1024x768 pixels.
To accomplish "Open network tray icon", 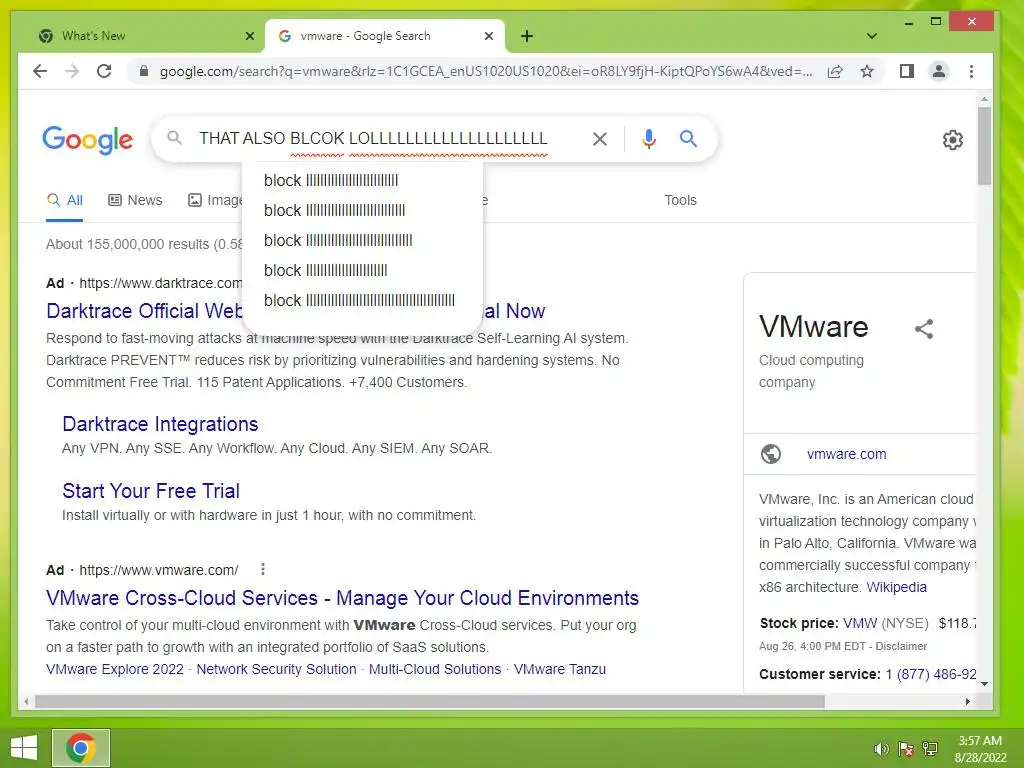I will pyautogui.click(x=930, y=749).
